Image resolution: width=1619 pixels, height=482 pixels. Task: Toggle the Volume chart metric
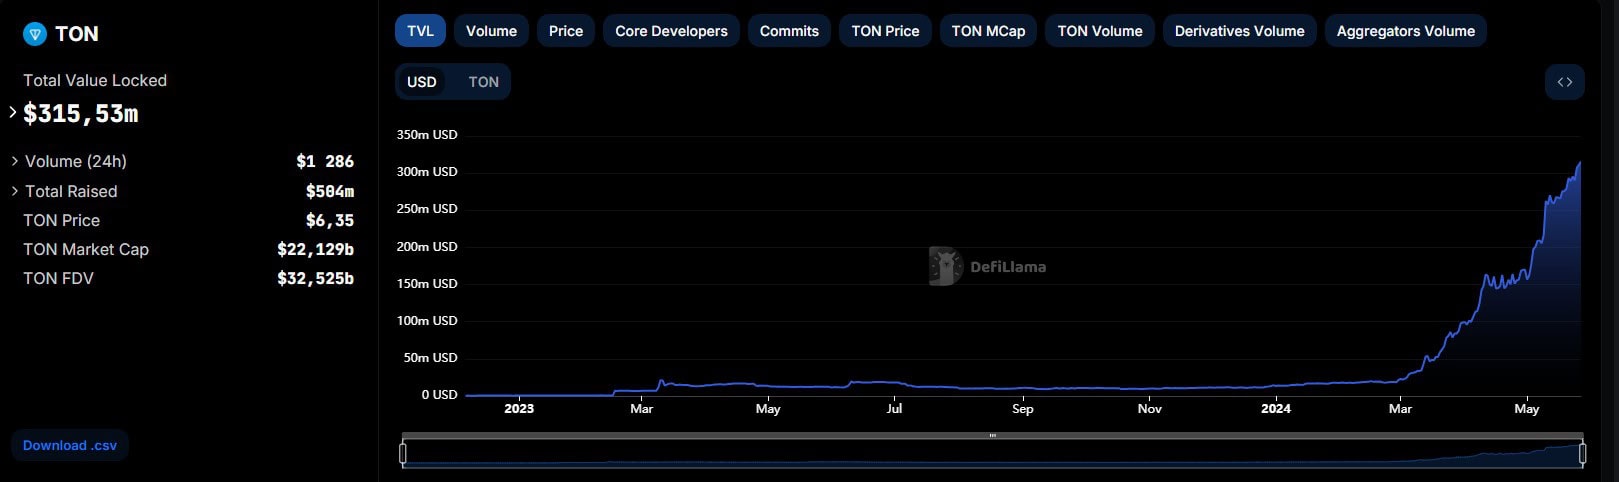(491, 31)
